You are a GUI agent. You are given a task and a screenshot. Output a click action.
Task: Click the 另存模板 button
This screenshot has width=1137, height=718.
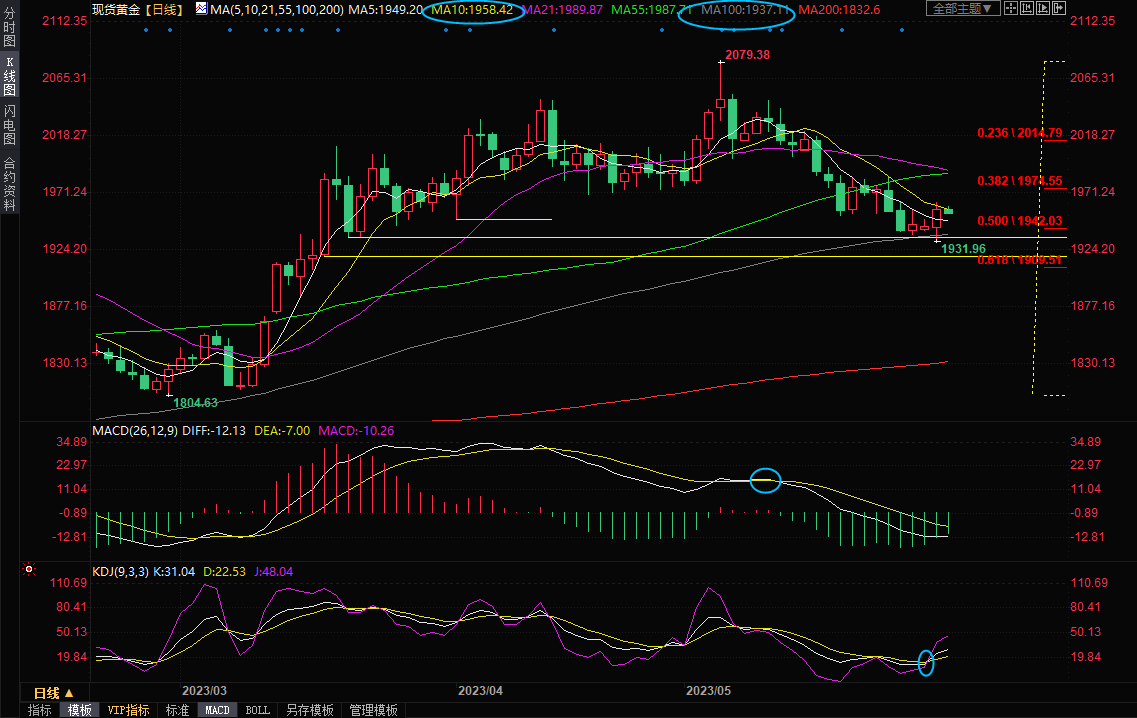tap(309, 710)
